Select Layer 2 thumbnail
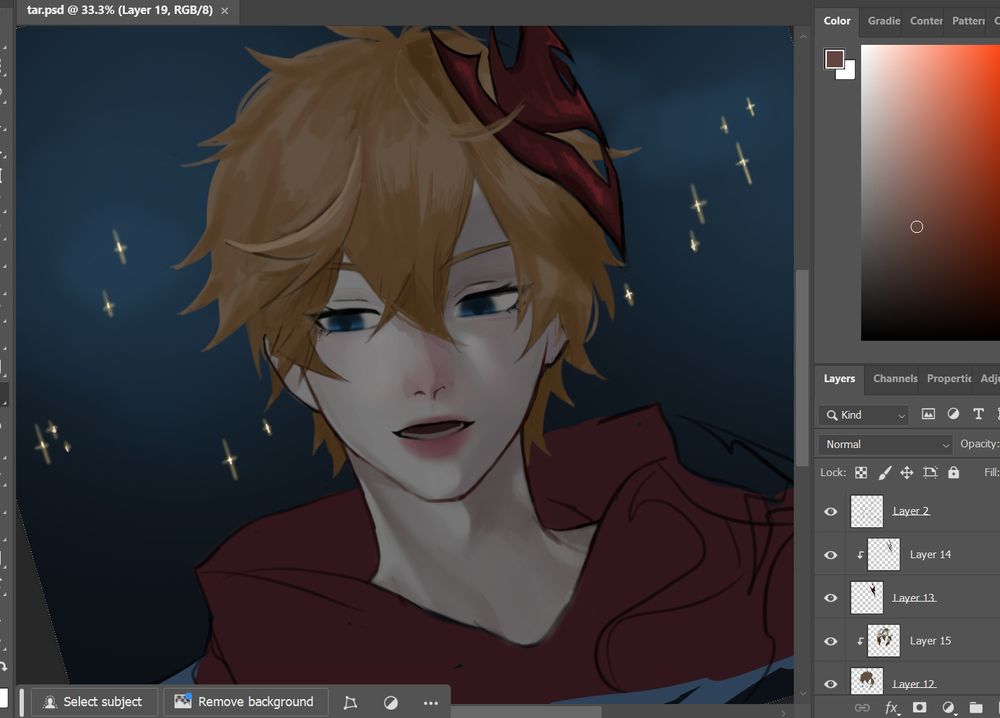Image resolution: width=1000 pixels, height=718 pixels. [x=867, y=511]
